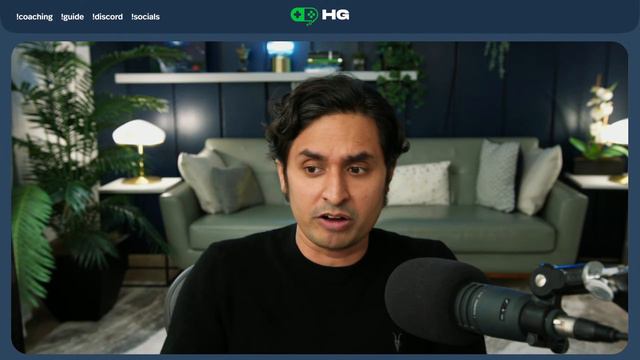Click the !guide command text
This screenshot has width=640, height=360.
(x=72, y=17)
